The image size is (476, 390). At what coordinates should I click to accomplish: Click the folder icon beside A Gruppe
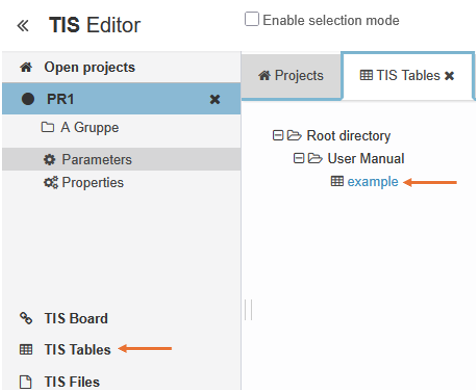[x=48, y=127]
